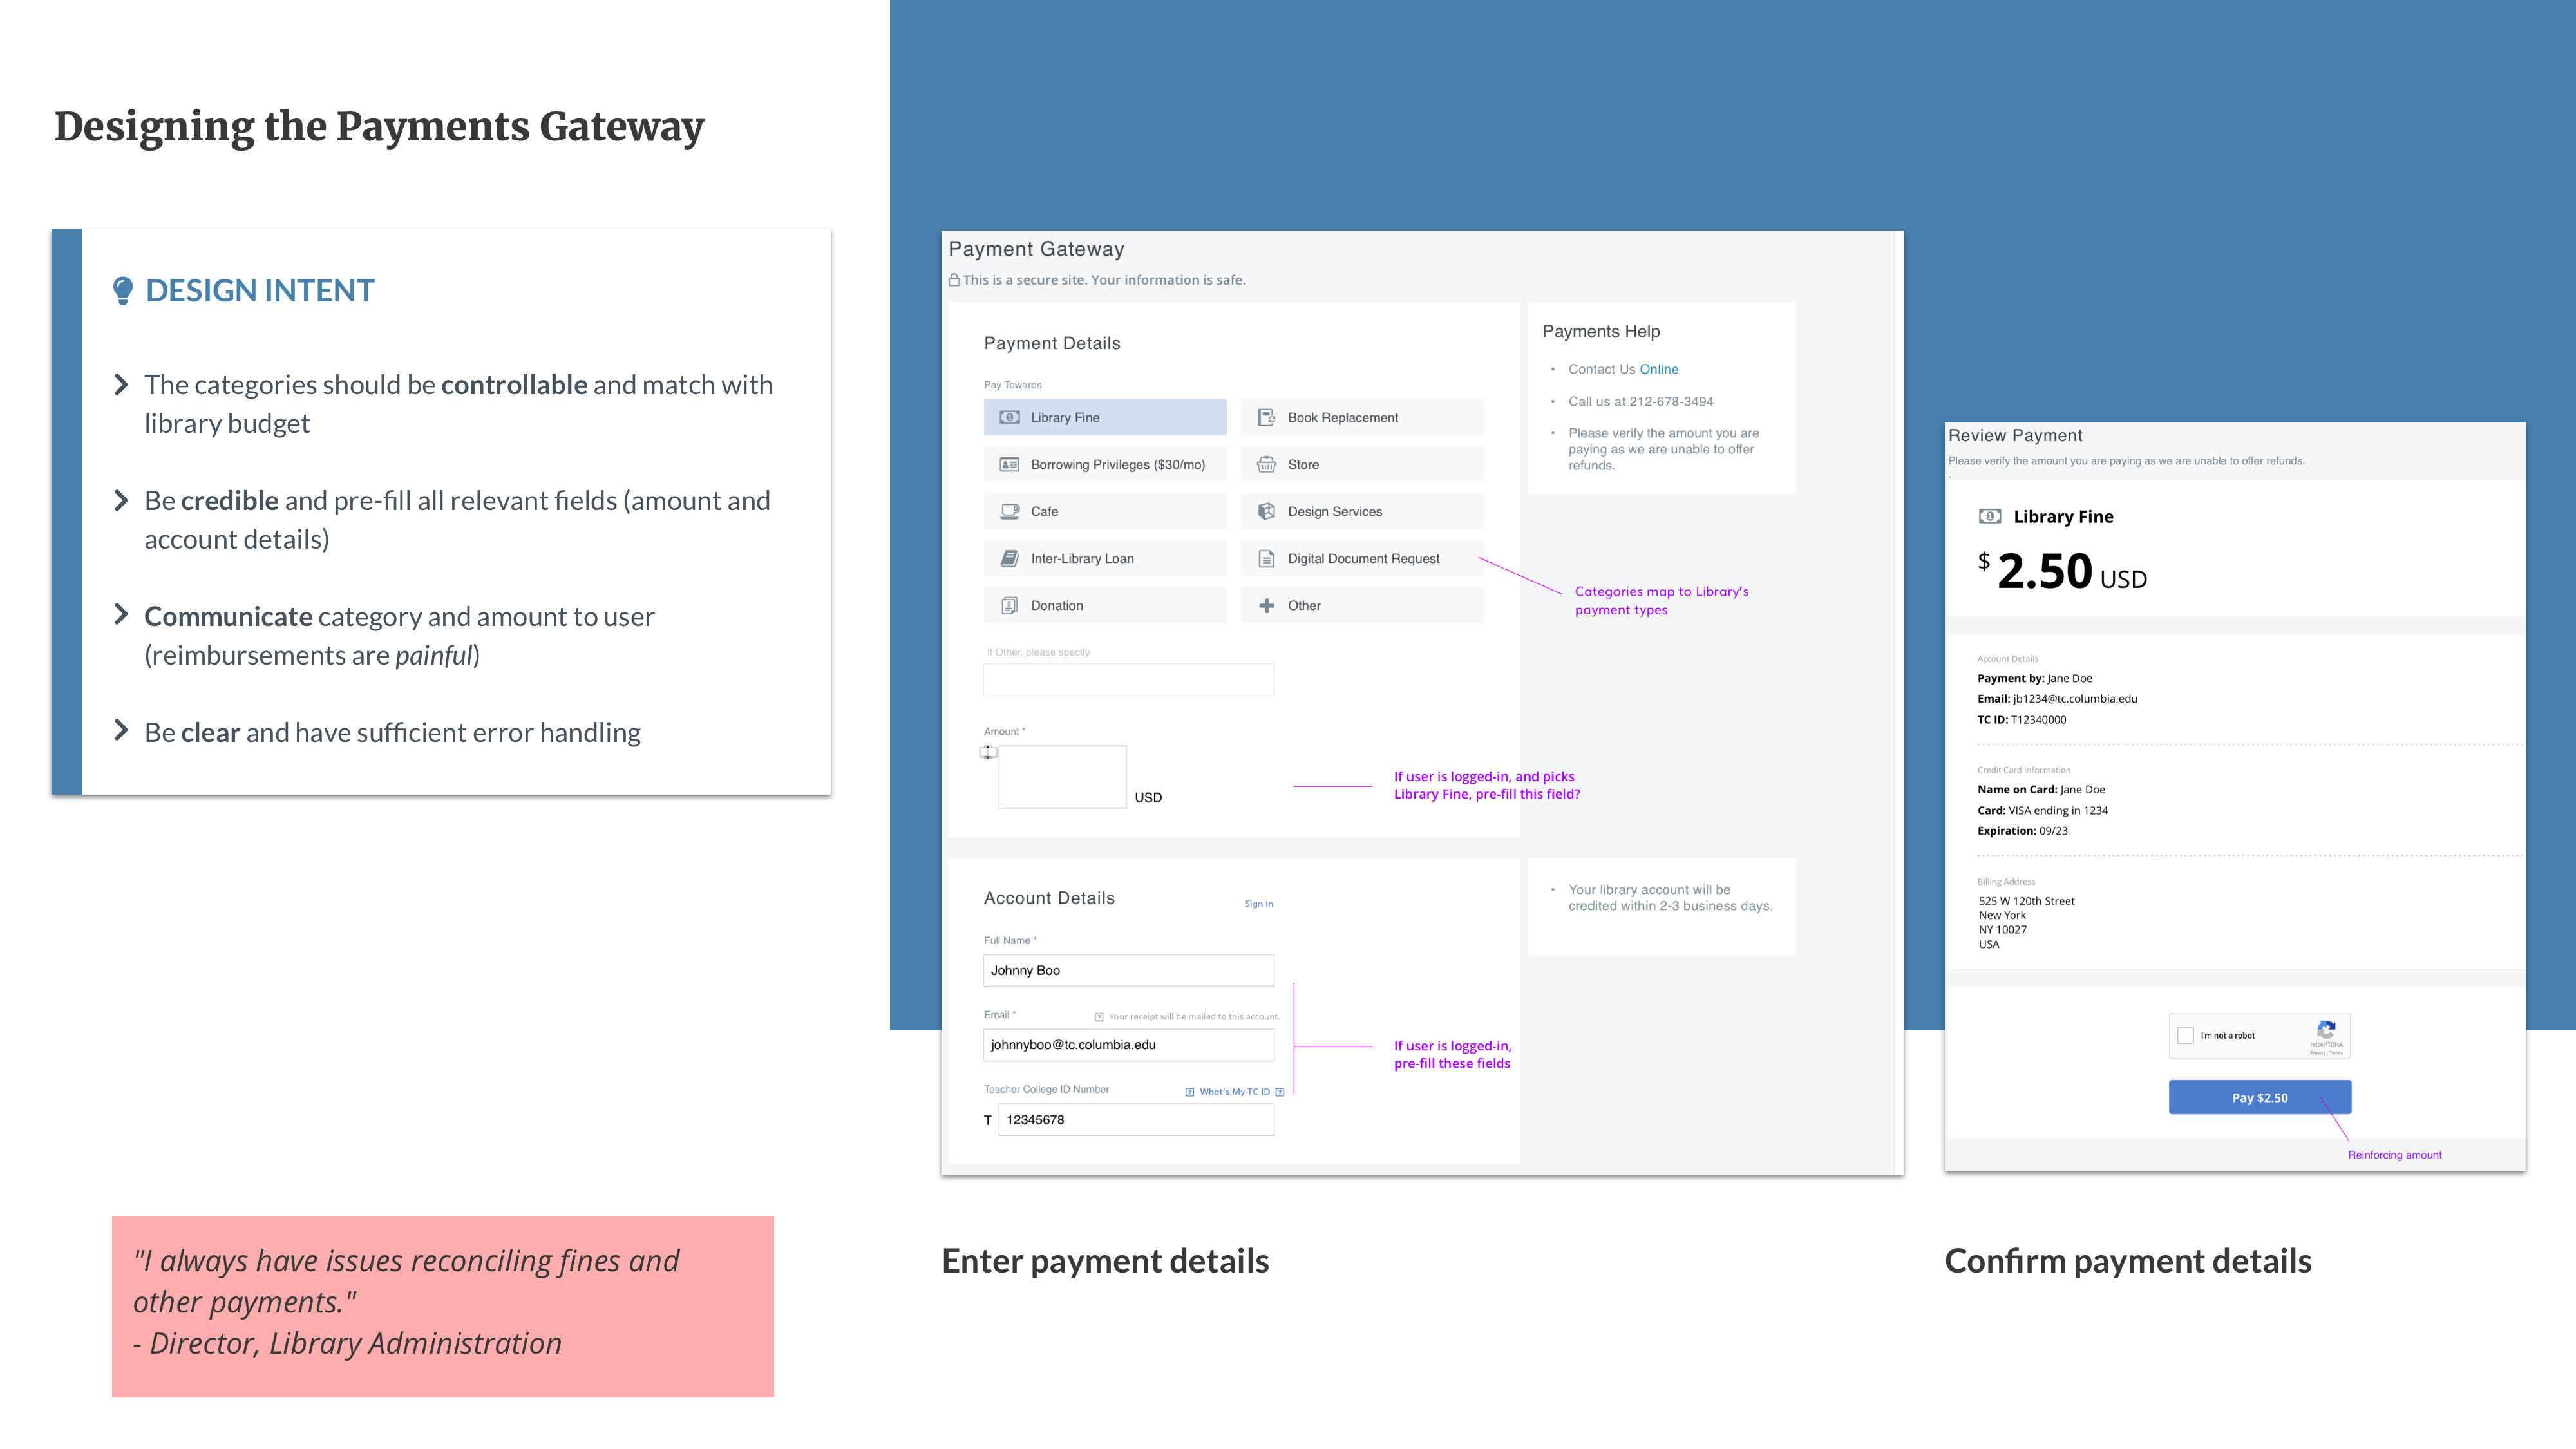Screen dimensions: 2576x1449
Task: Click the Donation icon
Action: tap(1009, 605)
